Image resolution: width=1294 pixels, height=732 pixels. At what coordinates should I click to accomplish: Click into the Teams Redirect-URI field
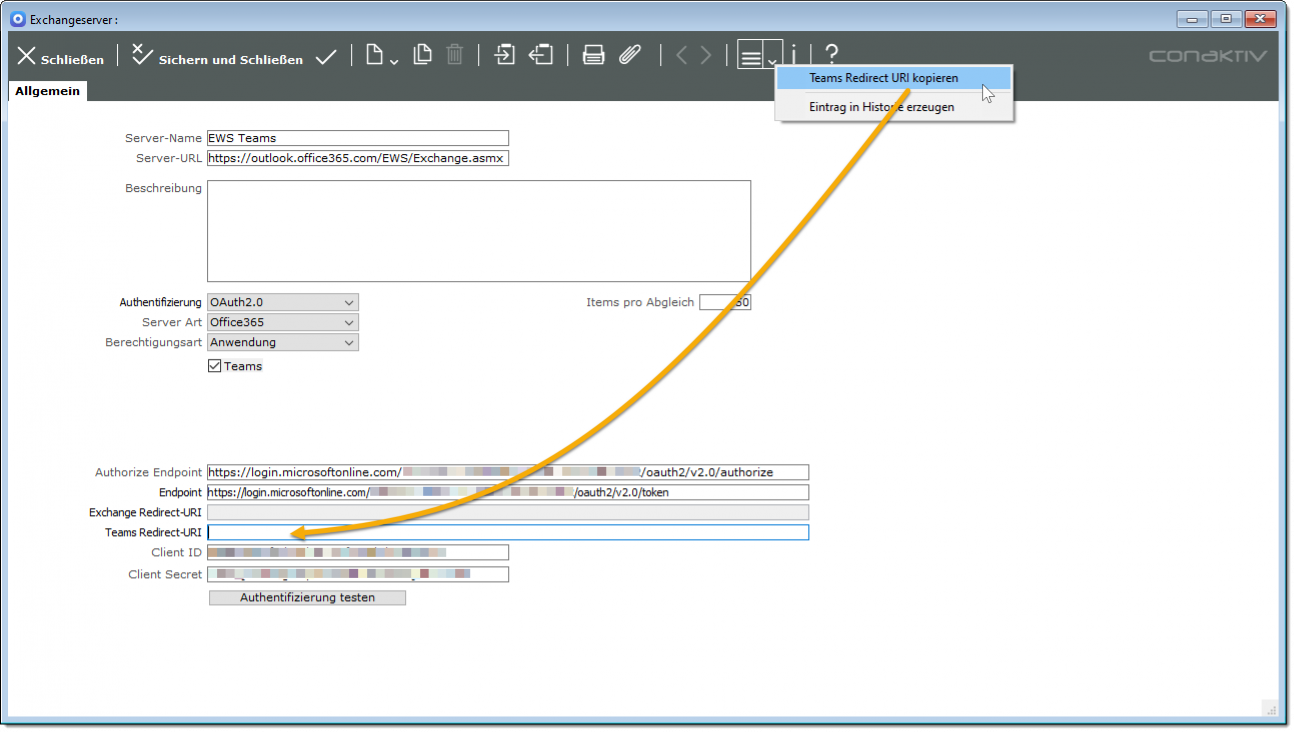pyautogui.click(x=507, y=532)
